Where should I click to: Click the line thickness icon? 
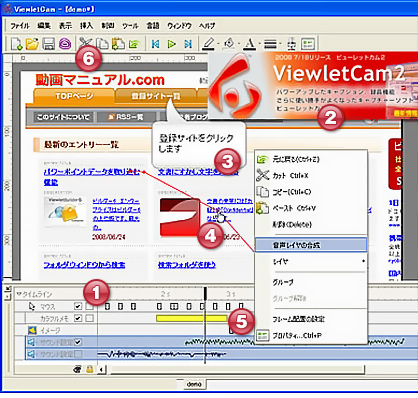(x=270, y=44)
